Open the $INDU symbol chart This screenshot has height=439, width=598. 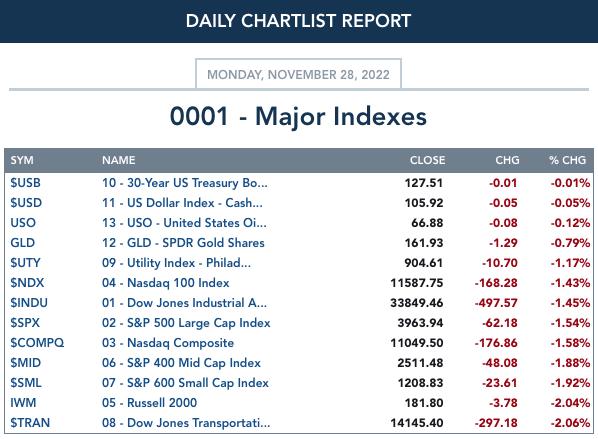[29, 303]
